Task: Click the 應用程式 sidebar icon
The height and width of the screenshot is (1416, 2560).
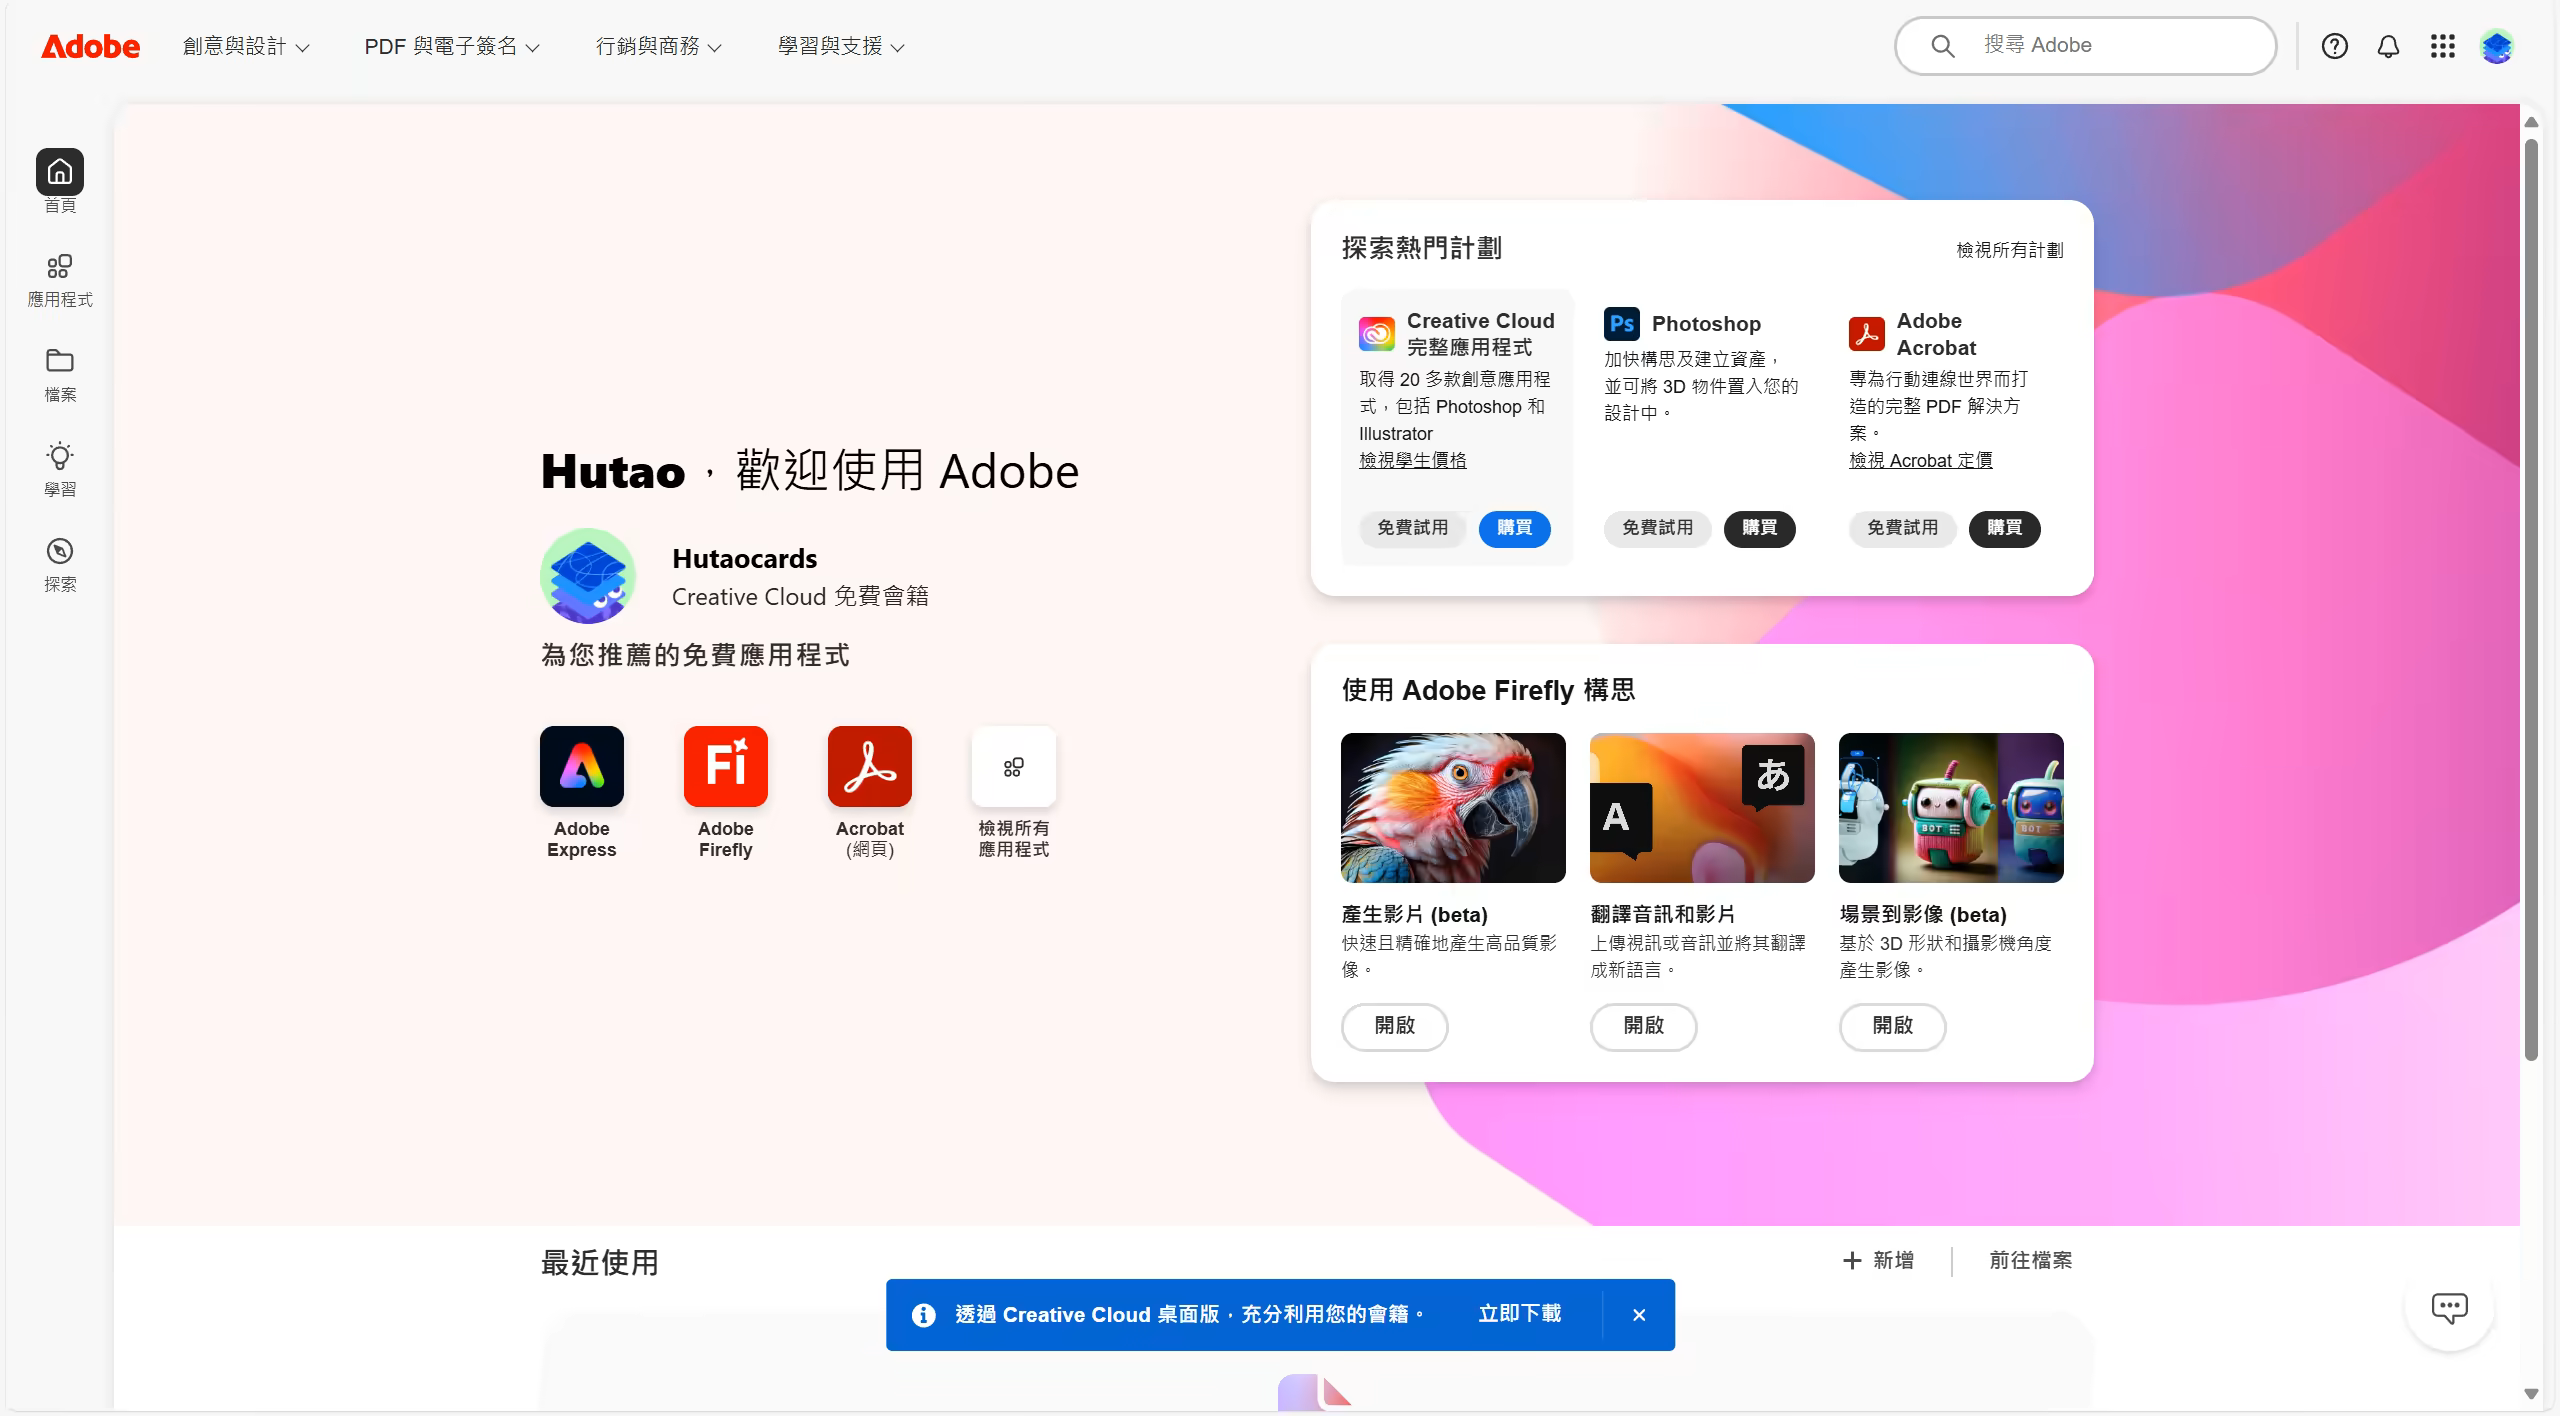Action: (x=60, y=268)
